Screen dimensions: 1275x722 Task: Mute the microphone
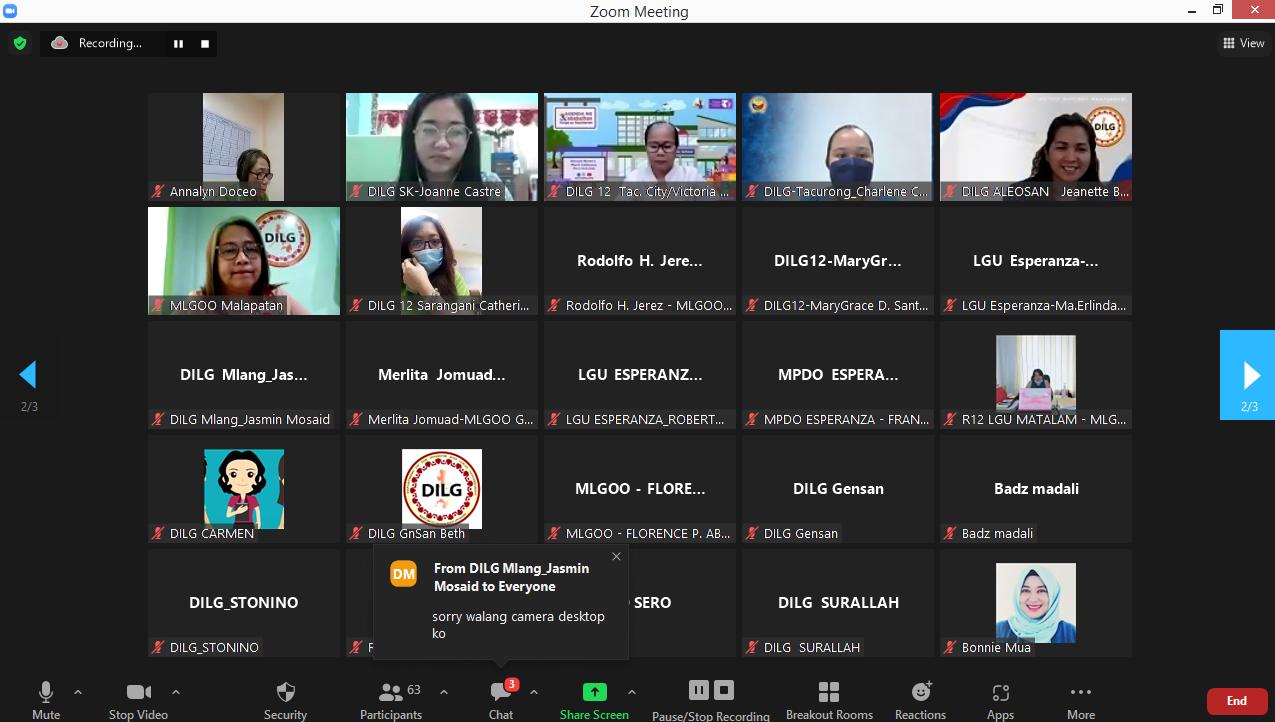point(46,699)
